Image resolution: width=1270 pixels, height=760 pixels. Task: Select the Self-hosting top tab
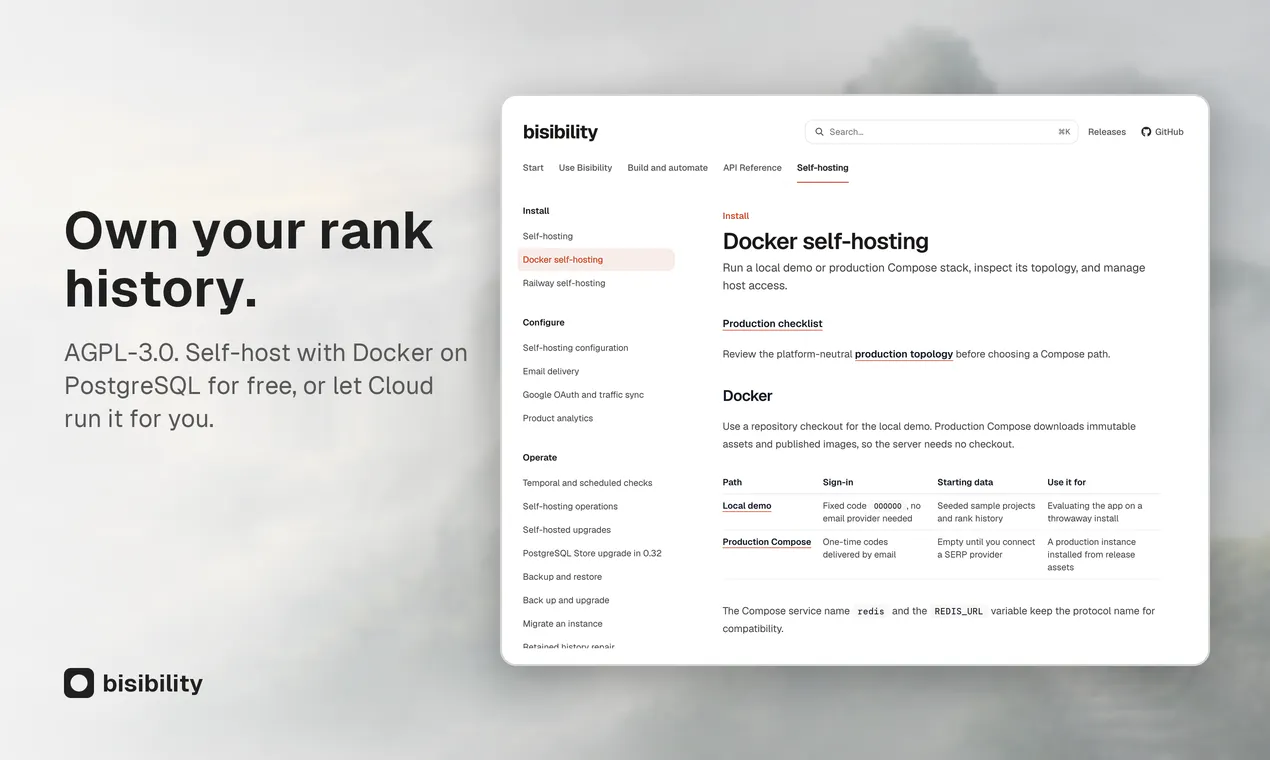click(822, 168)
